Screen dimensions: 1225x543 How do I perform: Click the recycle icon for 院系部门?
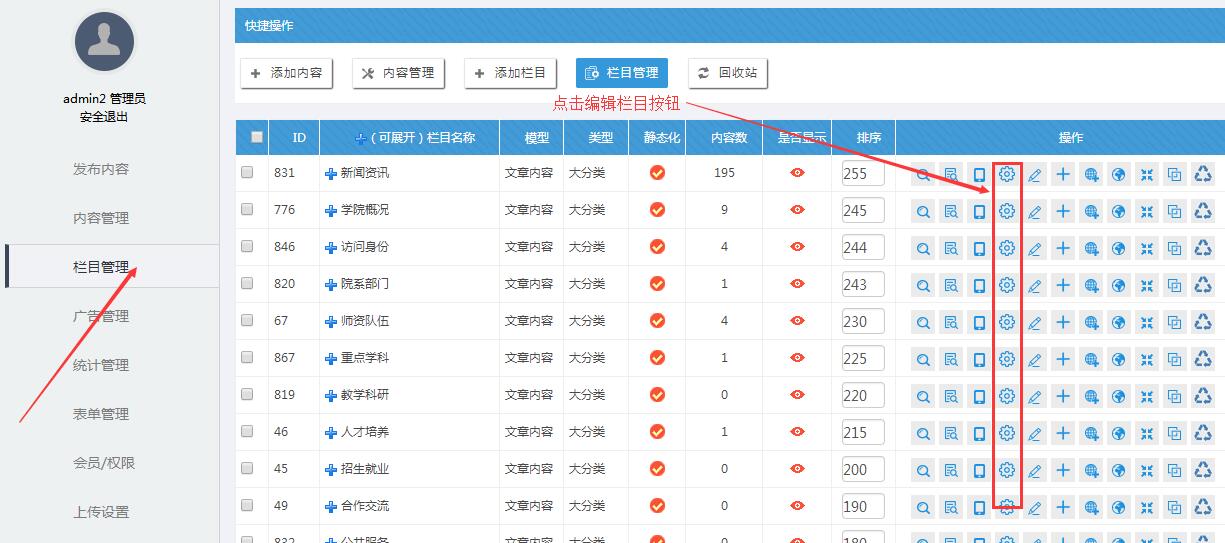[1203, 285]
